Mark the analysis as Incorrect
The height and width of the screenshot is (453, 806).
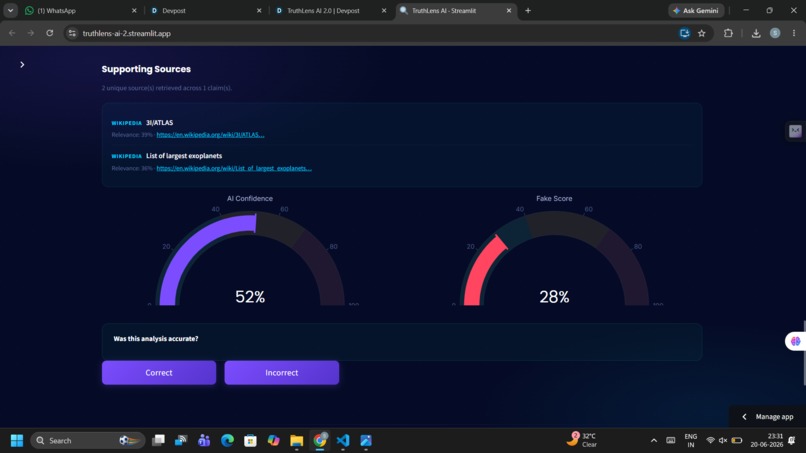tap(282, 373)
